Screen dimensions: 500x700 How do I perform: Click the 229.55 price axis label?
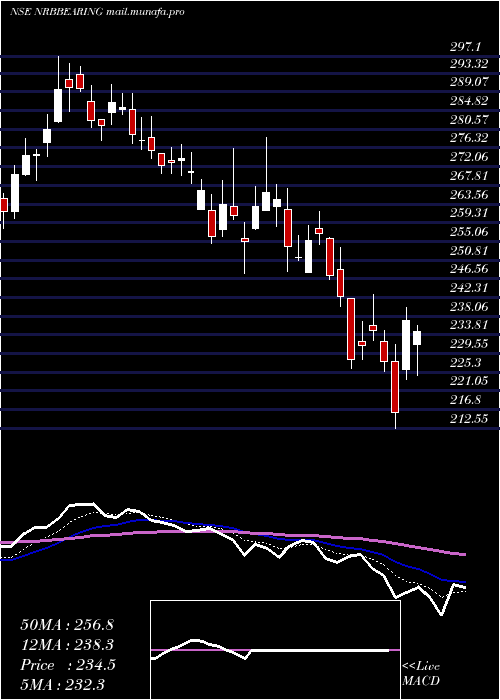[x=468, y=344]
